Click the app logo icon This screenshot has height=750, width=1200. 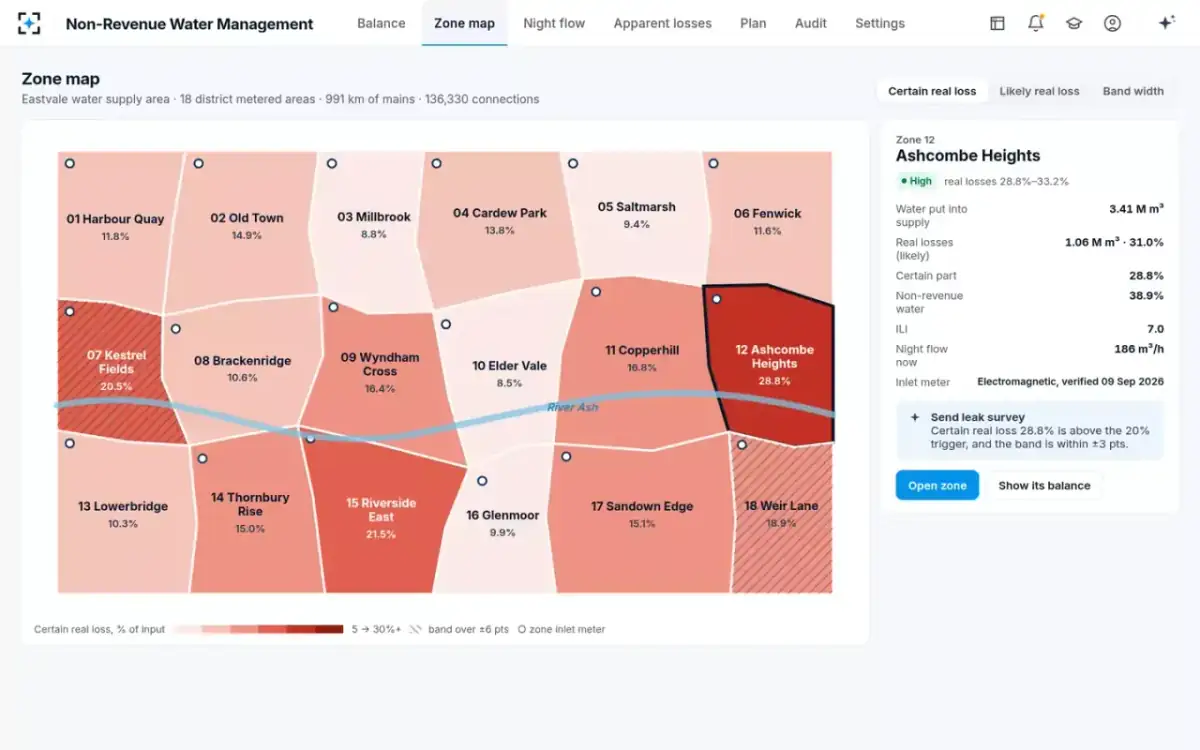tap(30, 23)
